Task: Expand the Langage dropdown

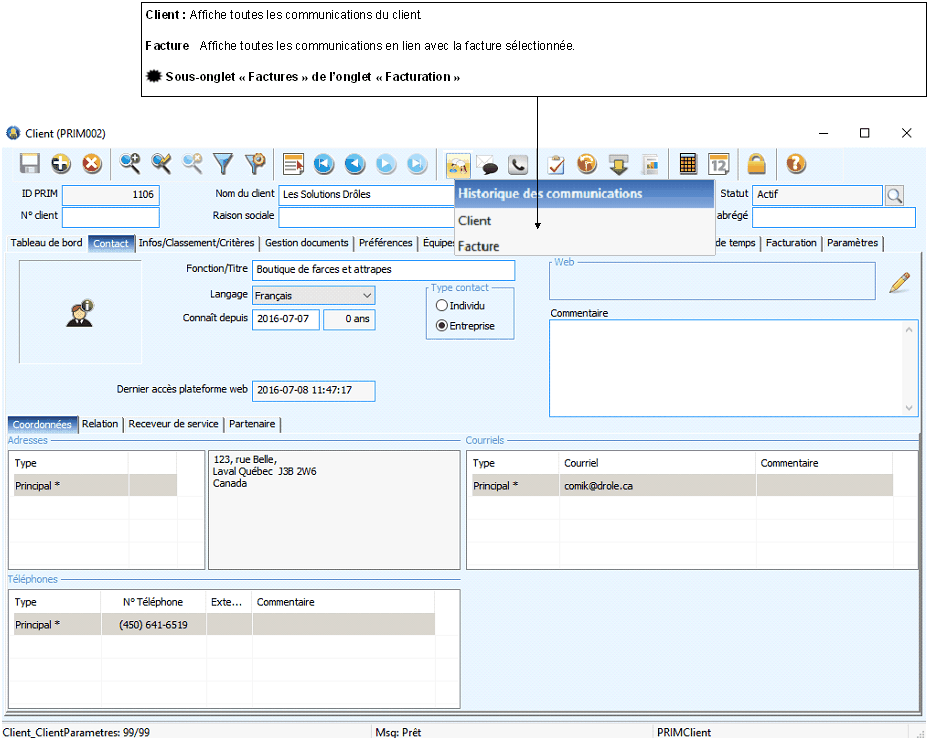Action: [367, 296]
